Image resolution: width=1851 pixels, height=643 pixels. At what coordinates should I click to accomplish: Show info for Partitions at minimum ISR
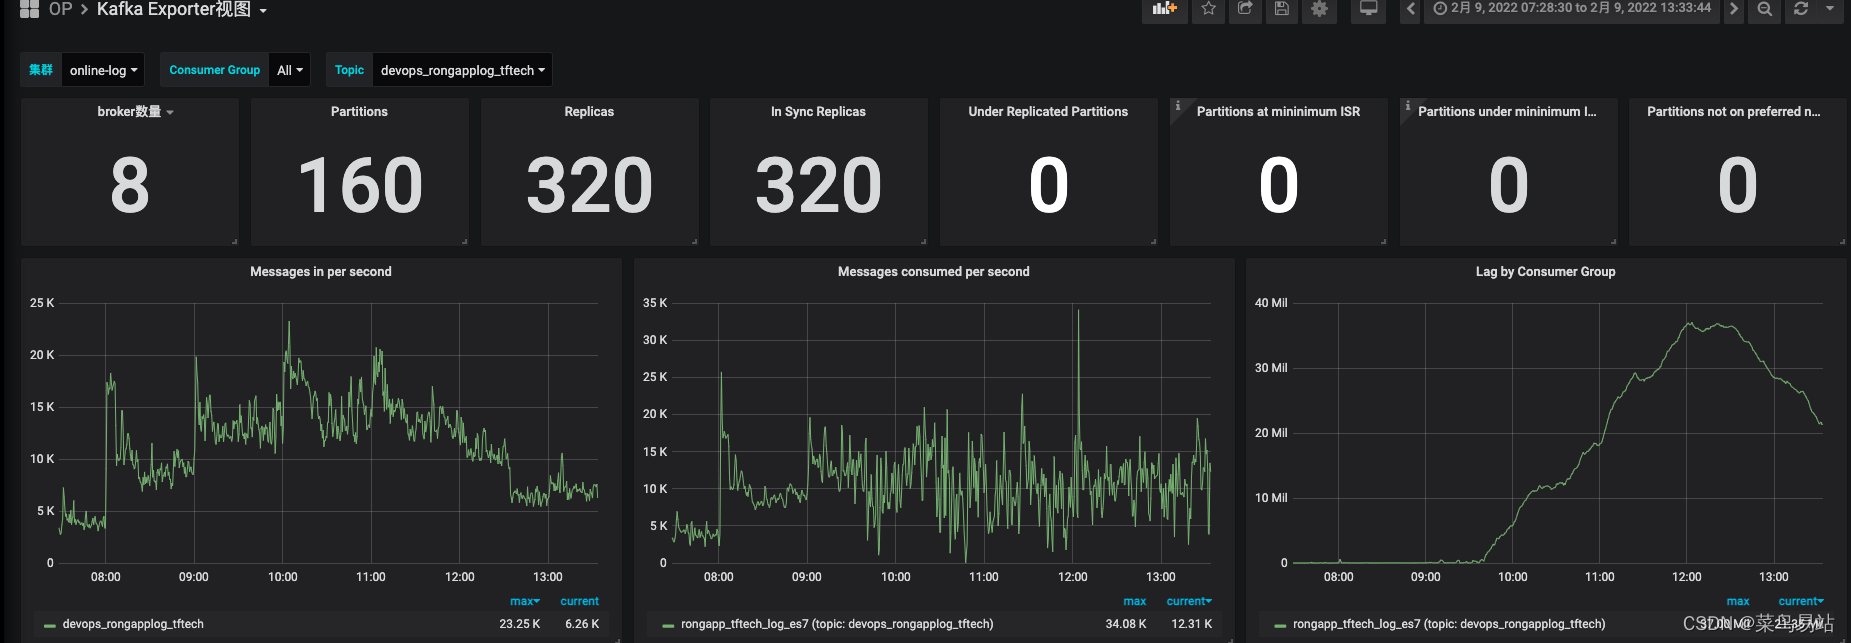[1178, 105]
